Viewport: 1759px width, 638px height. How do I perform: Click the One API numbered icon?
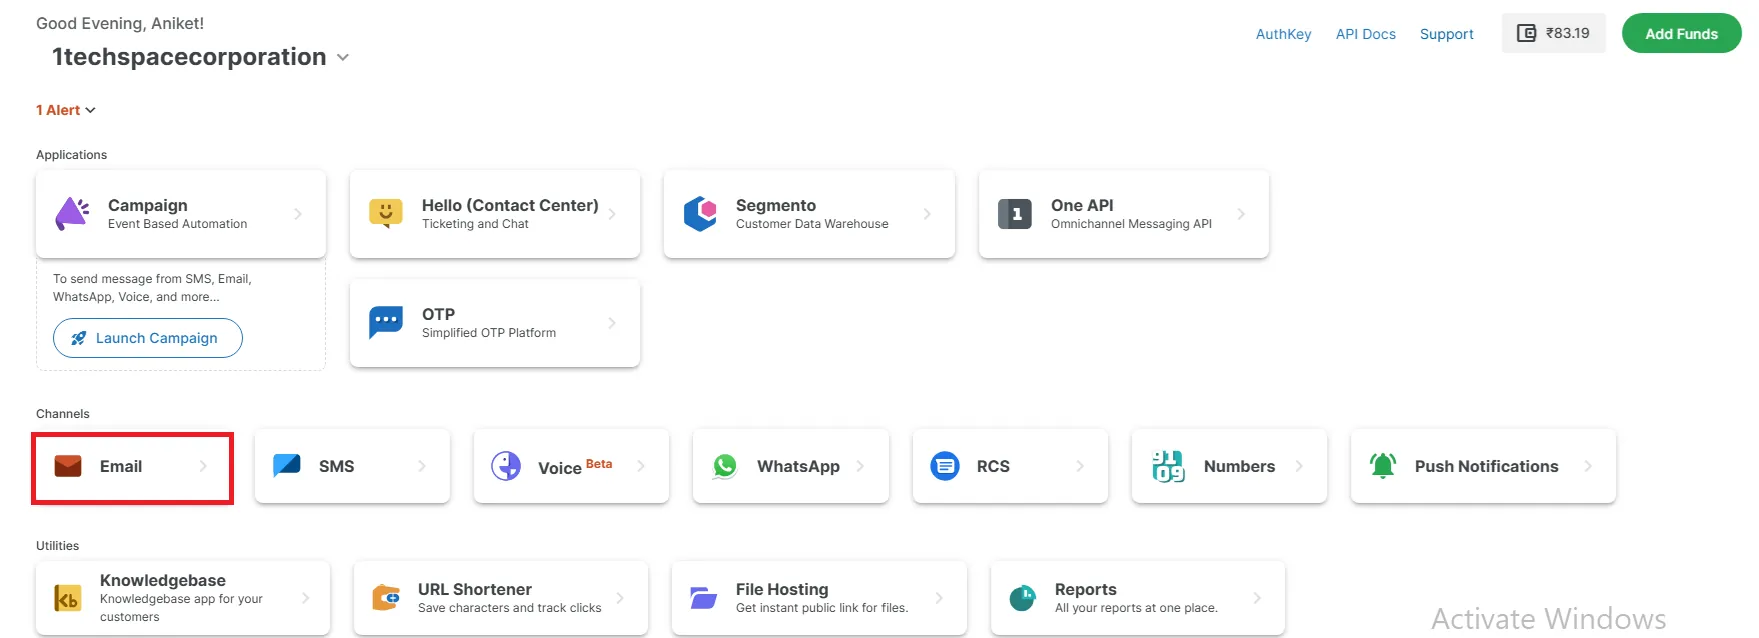coord(1015,214)
